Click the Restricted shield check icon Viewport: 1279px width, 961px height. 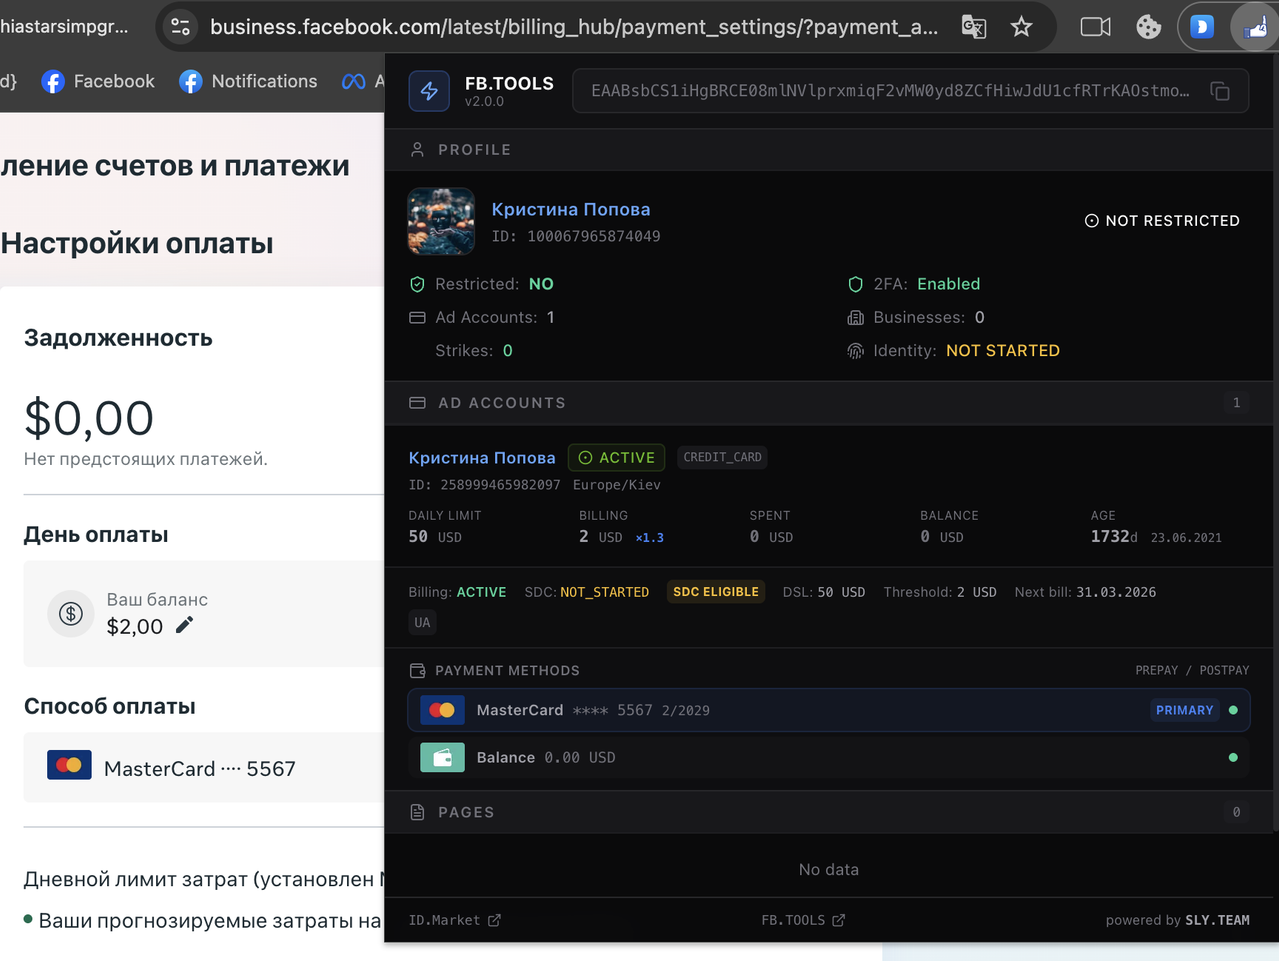click(417, 284)
